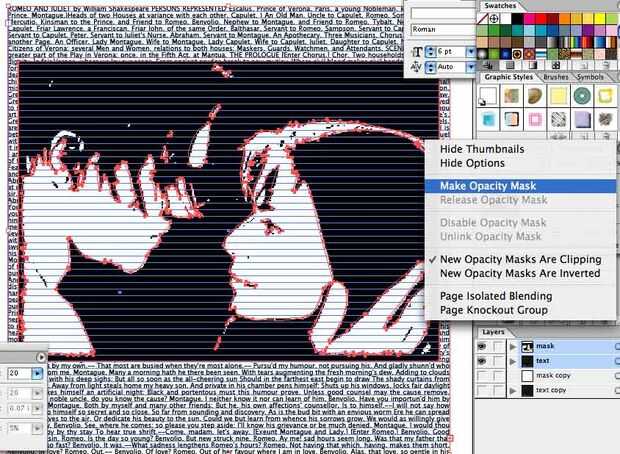This screenshot has height=454, width=620.
Task: Click the target circle for text layer
Action: tap(617, 361)
